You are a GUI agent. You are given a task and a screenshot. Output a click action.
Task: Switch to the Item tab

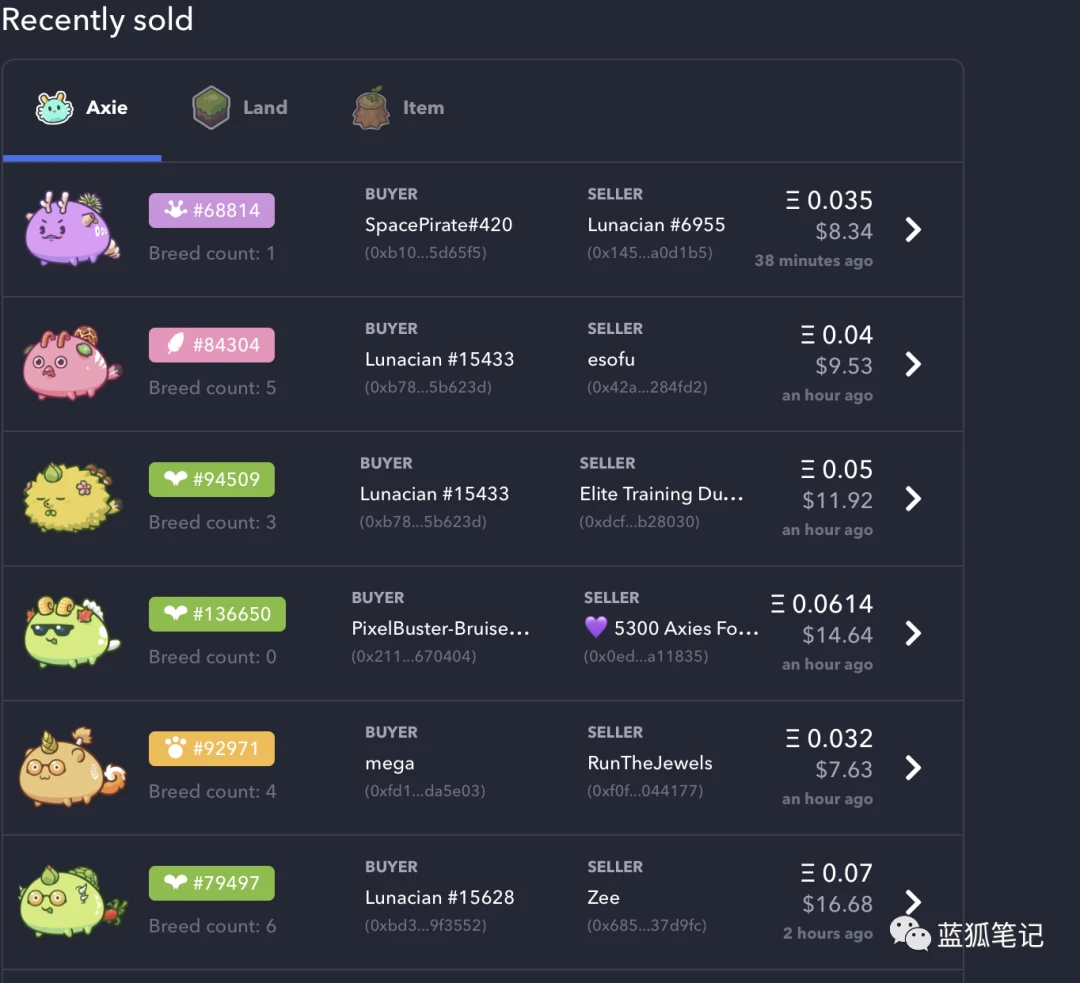click(x=398, y=107)
